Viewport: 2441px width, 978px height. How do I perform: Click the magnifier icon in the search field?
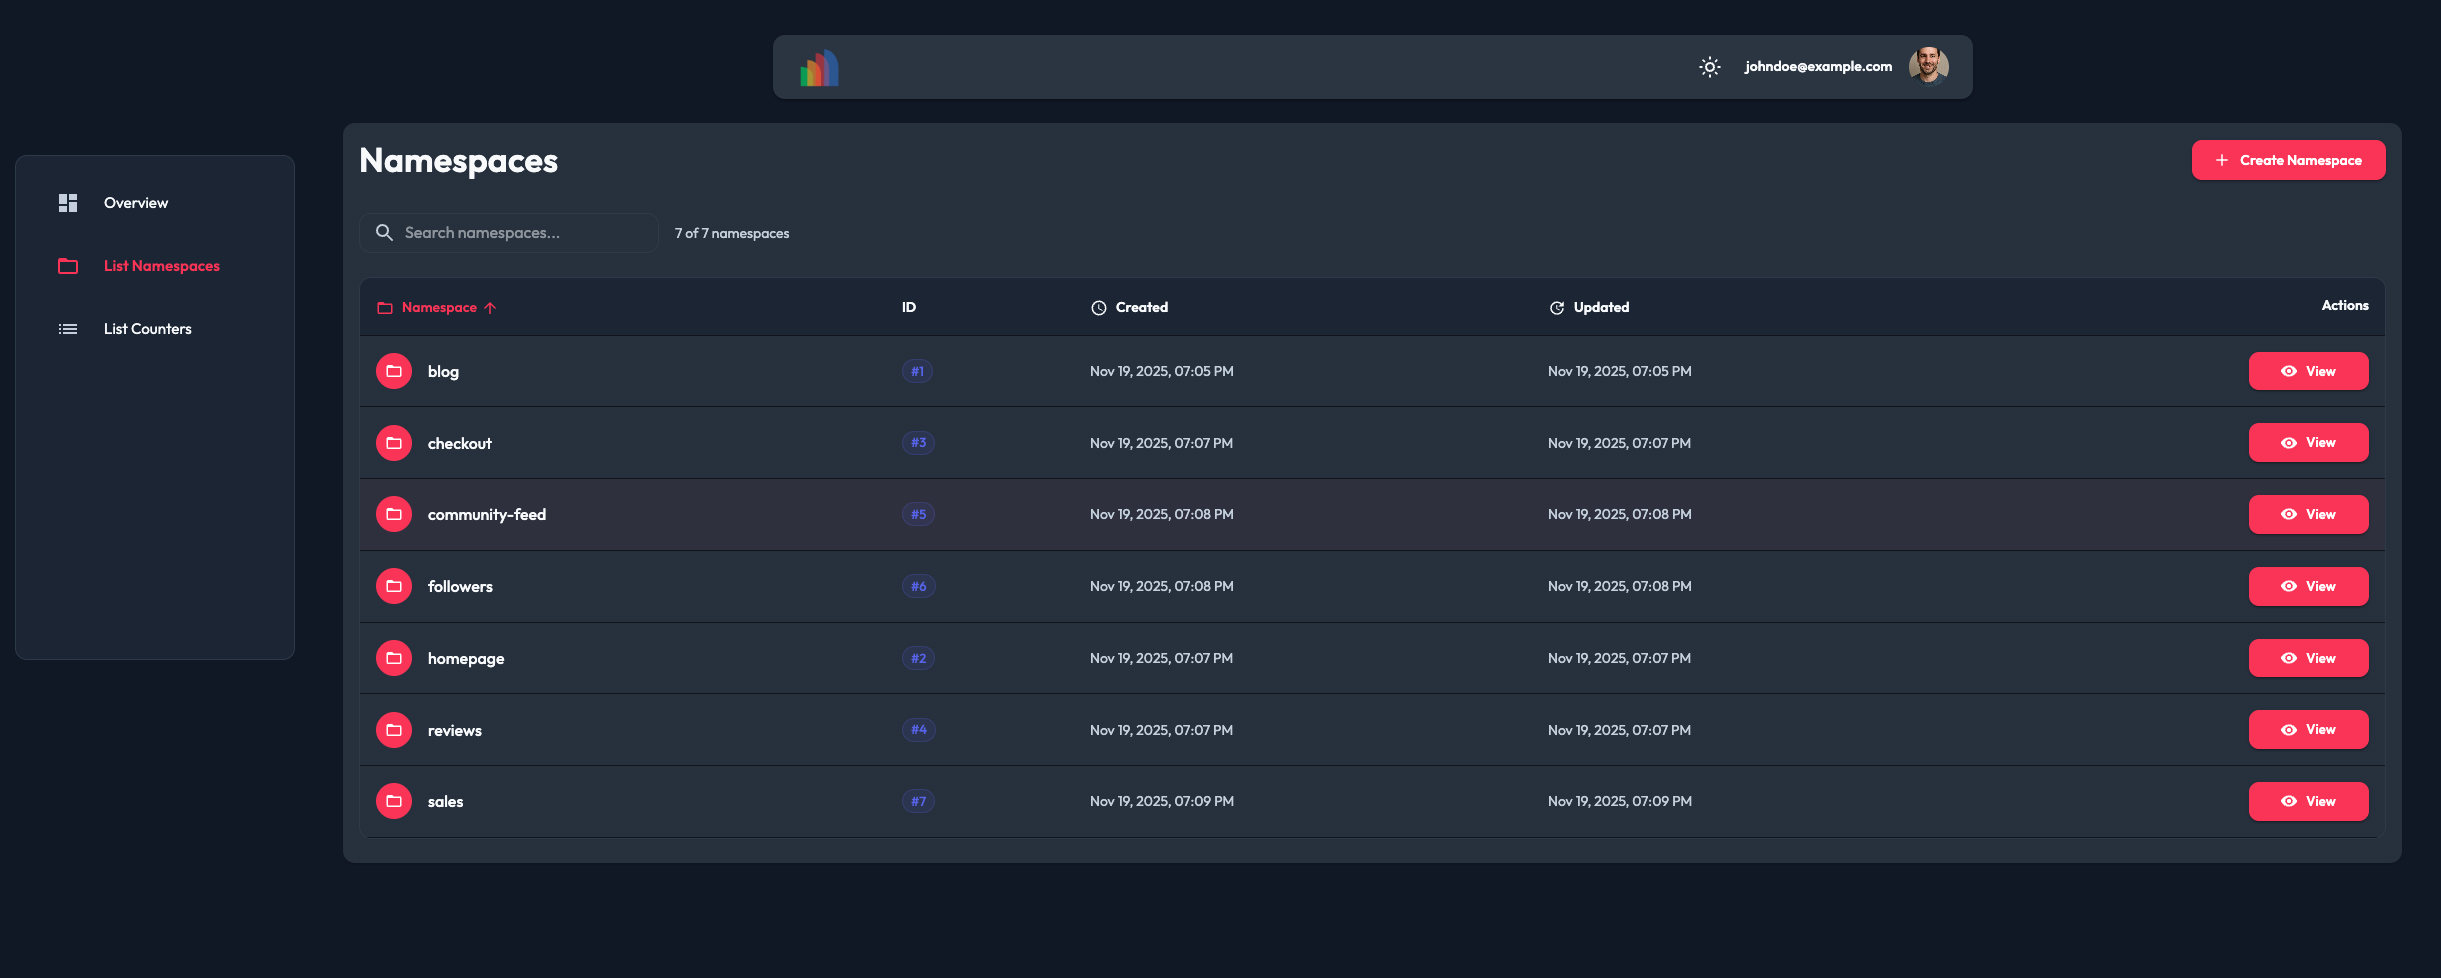(384, 232)
